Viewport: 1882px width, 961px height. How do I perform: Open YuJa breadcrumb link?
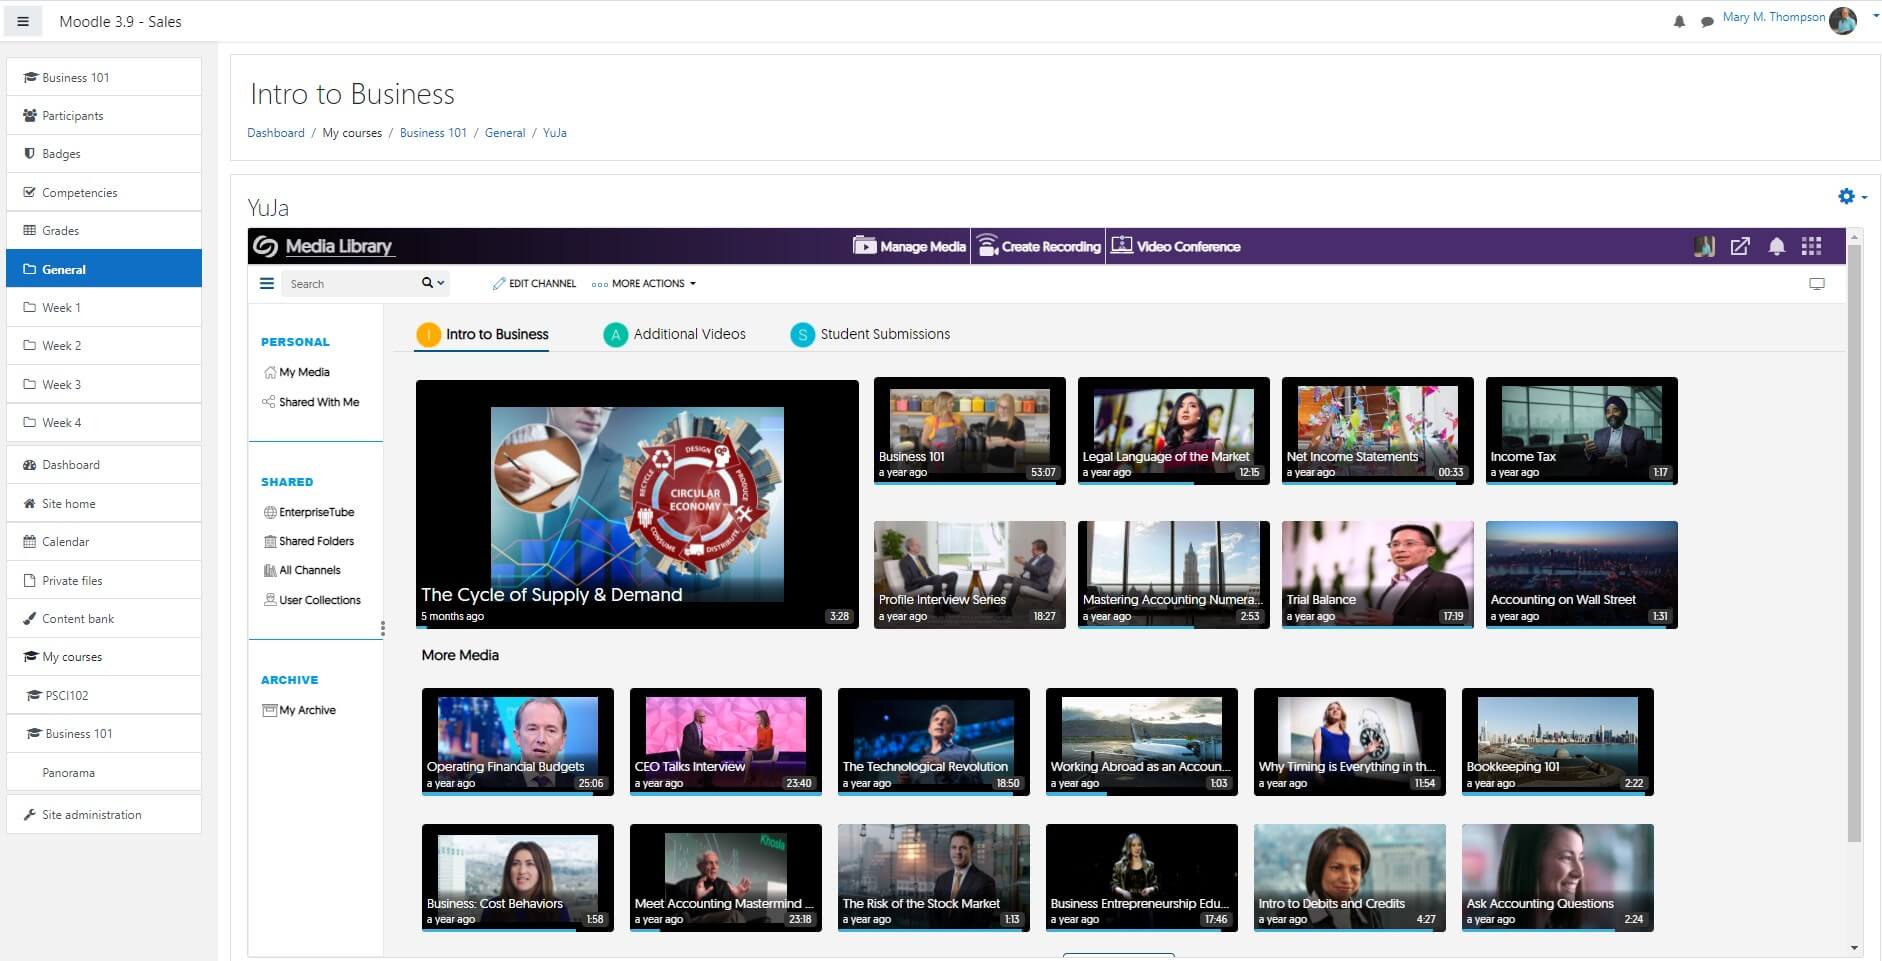pyautogui.click(x=555, y=133)
